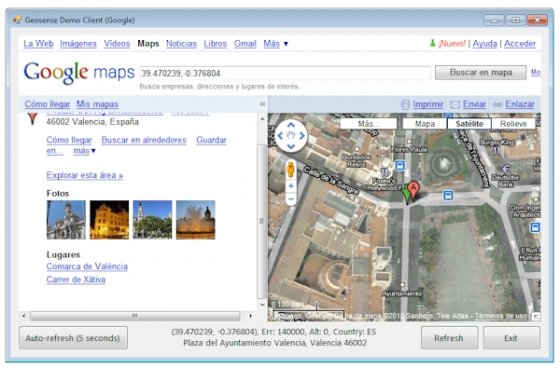Open Noticias link

click(181, 44)
